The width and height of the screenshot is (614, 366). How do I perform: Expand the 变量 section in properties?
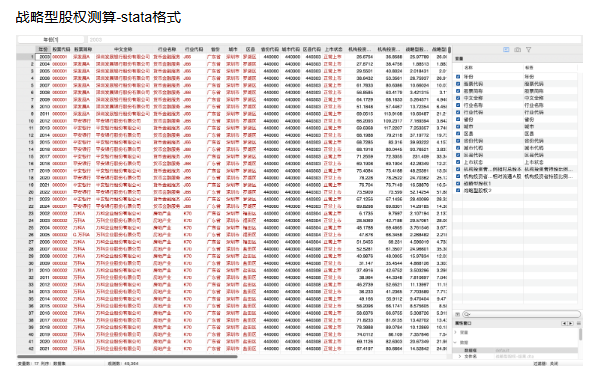456,332
